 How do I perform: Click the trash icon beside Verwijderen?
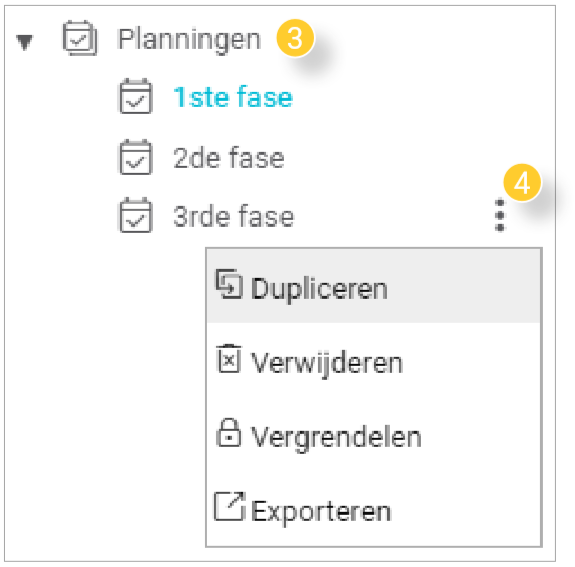228,359
